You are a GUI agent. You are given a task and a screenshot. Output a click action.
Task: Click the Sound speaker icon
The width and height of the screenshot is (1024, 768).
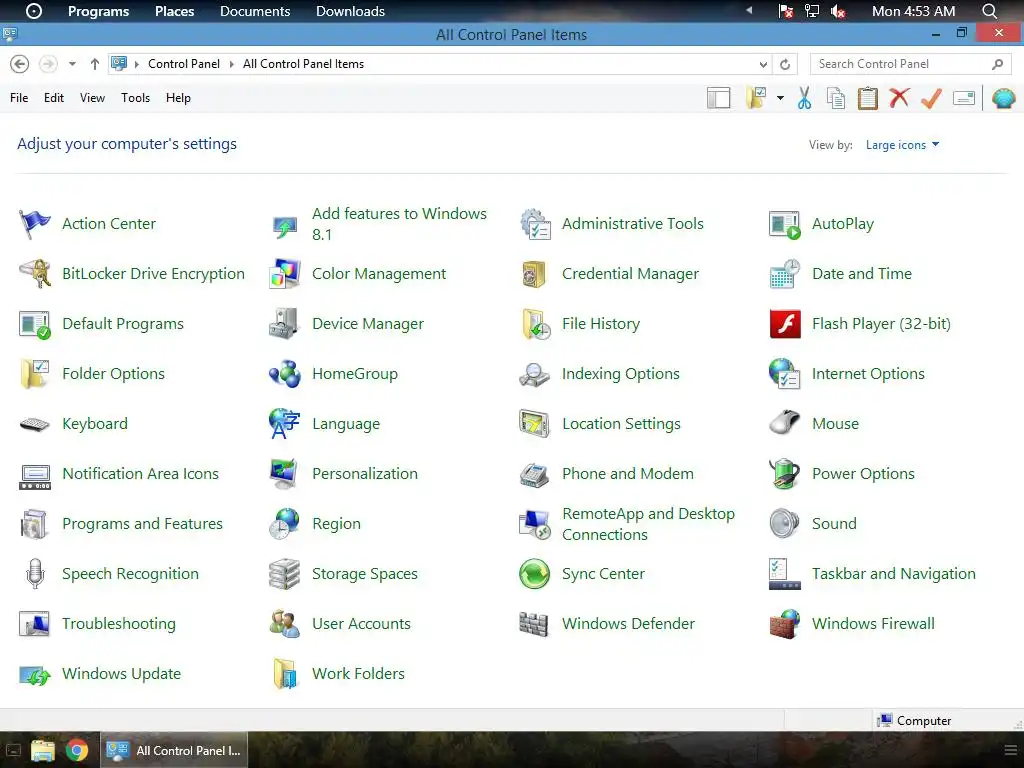(785, 524)
